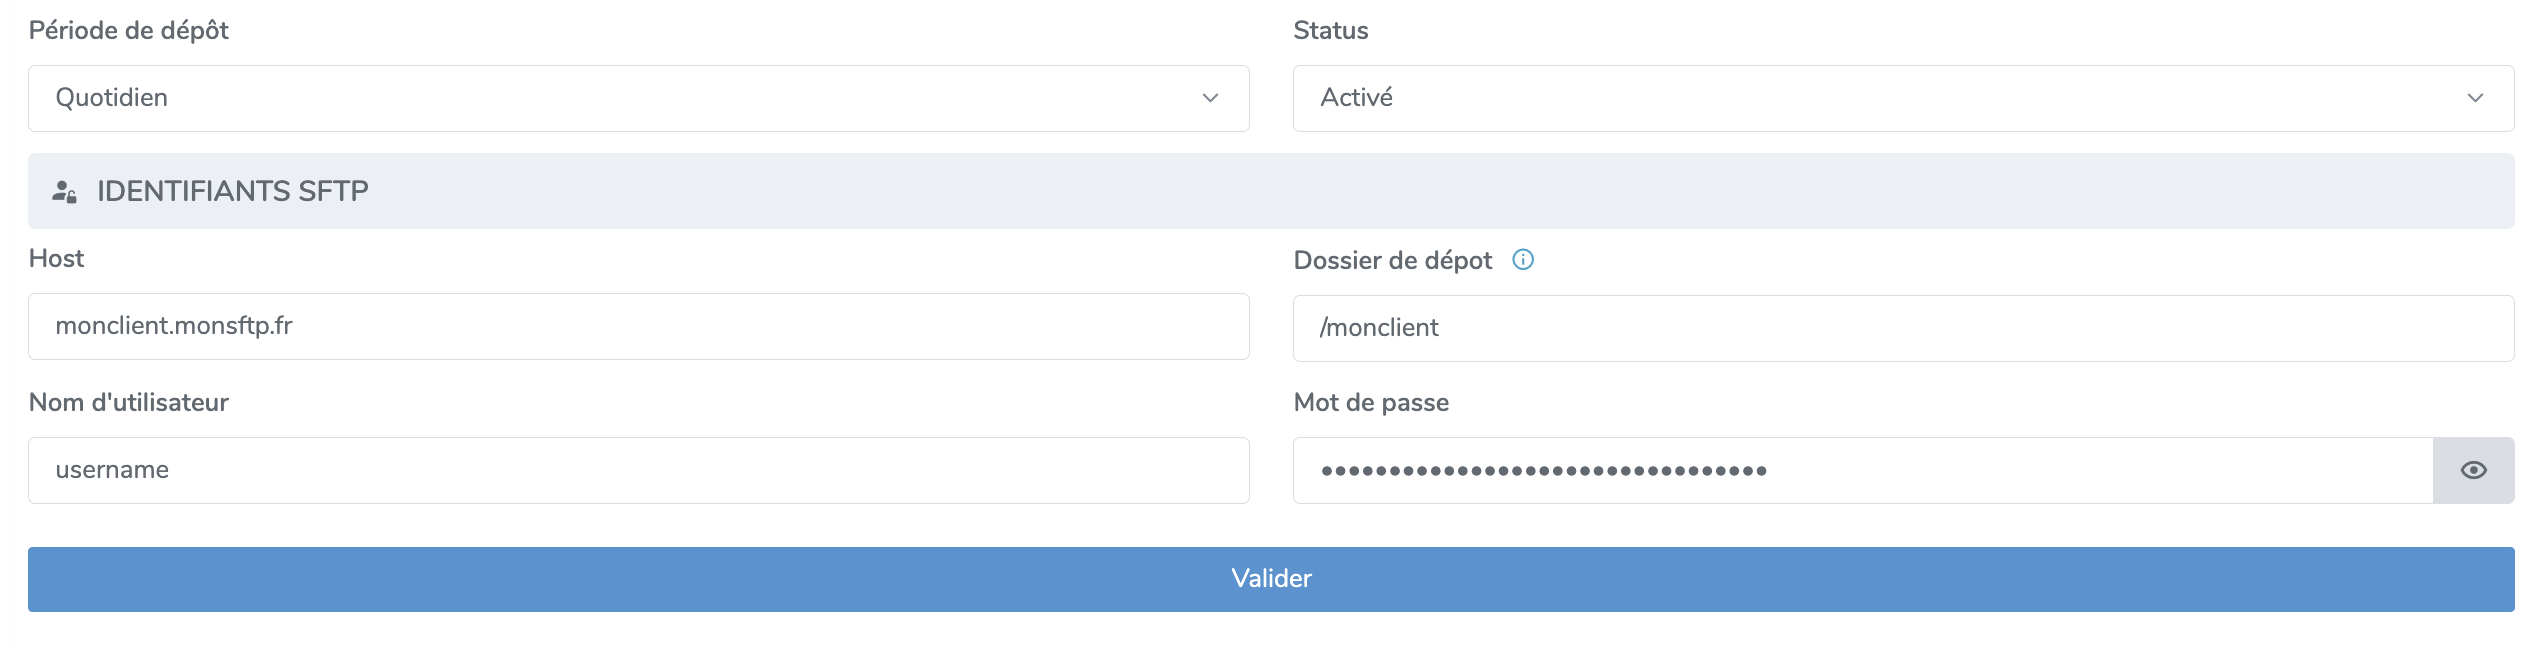Screen dimensions: 2546x648
Task: Show the password with the eye icon
Action: 2473,470
